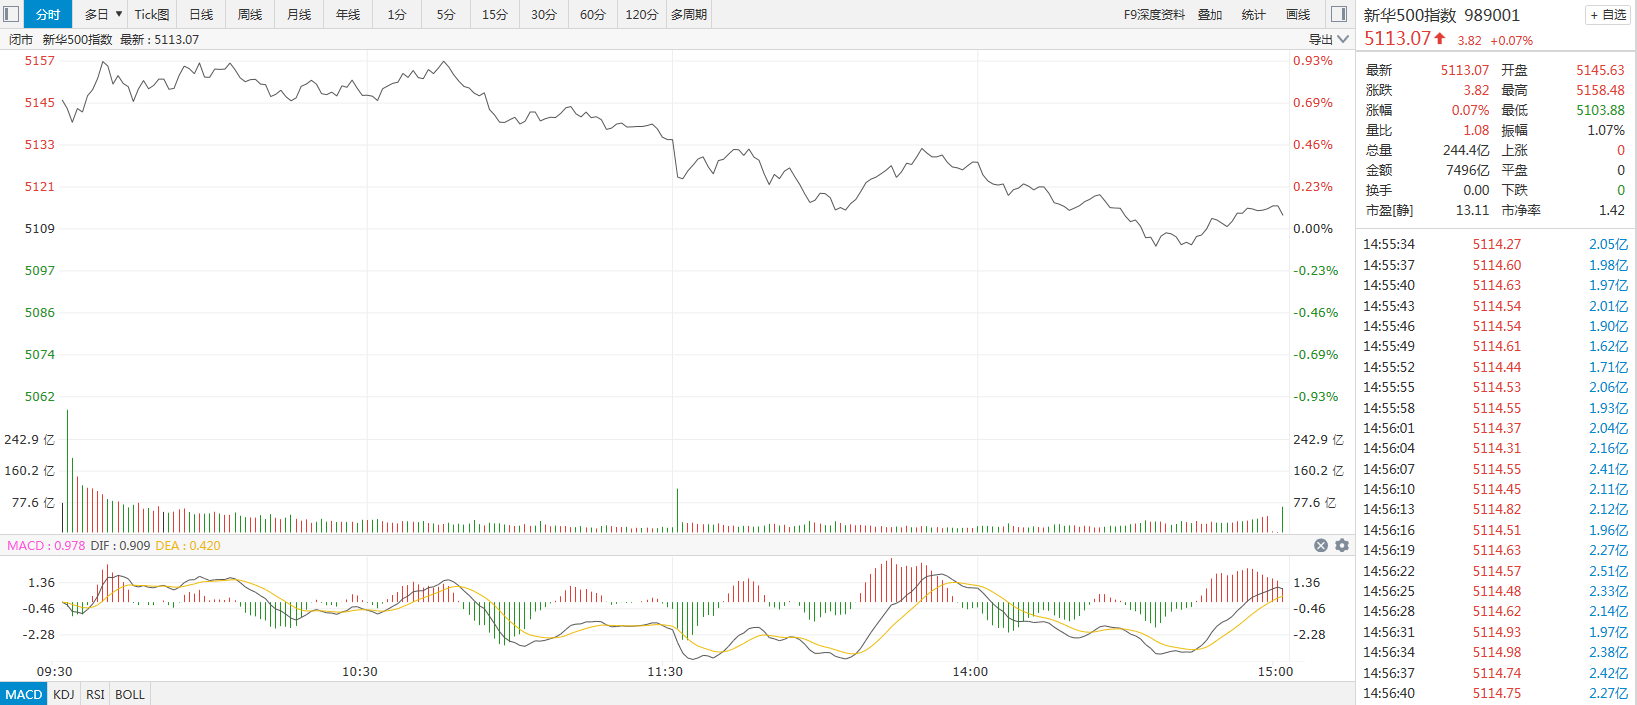
Task: Click the DEA : 0.420 readout
Action: 188,545
